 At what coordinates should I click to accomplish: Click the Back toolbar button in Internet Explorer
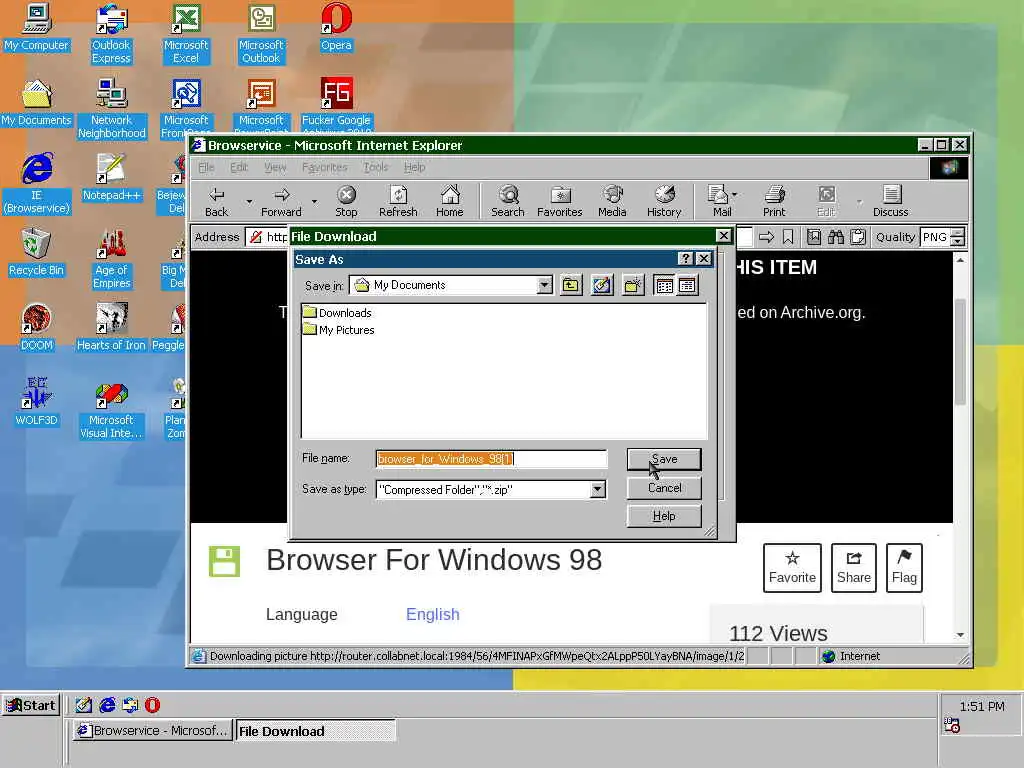(216, 201)
